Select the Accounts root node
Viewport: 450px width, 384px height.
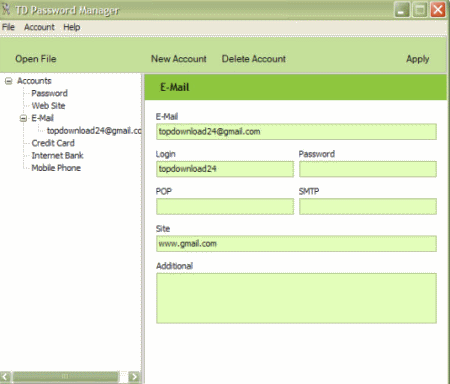coord(34,81)
